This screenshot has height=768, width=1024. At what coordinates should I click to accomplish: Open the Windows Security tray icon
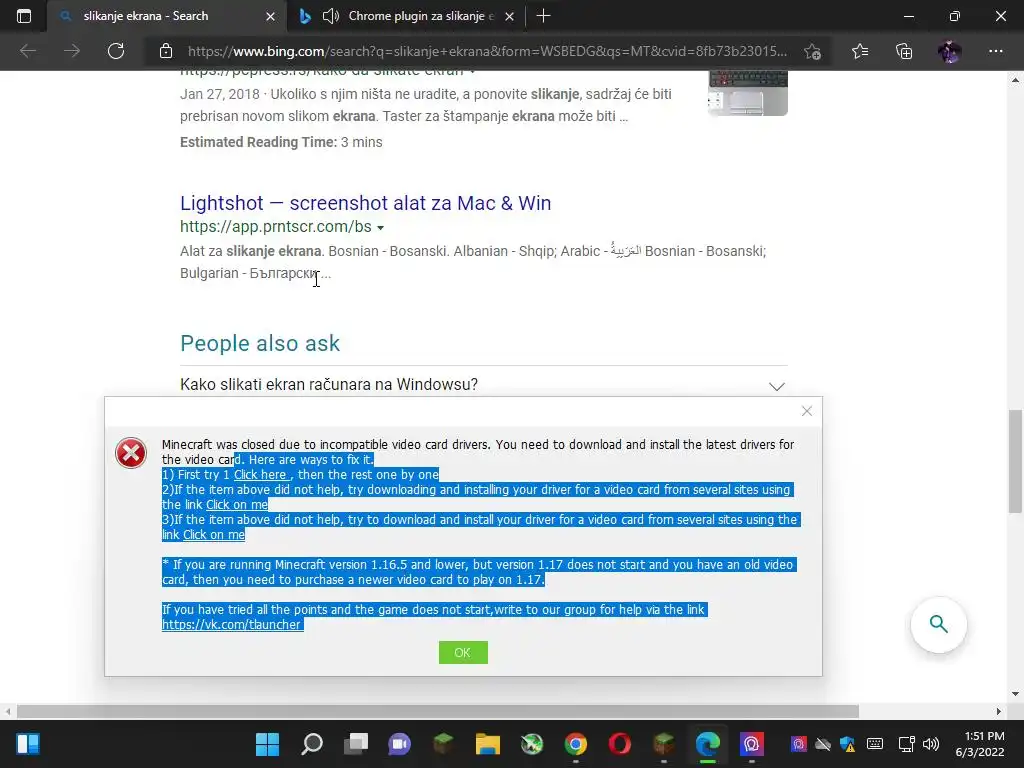(x=848, y=744)
